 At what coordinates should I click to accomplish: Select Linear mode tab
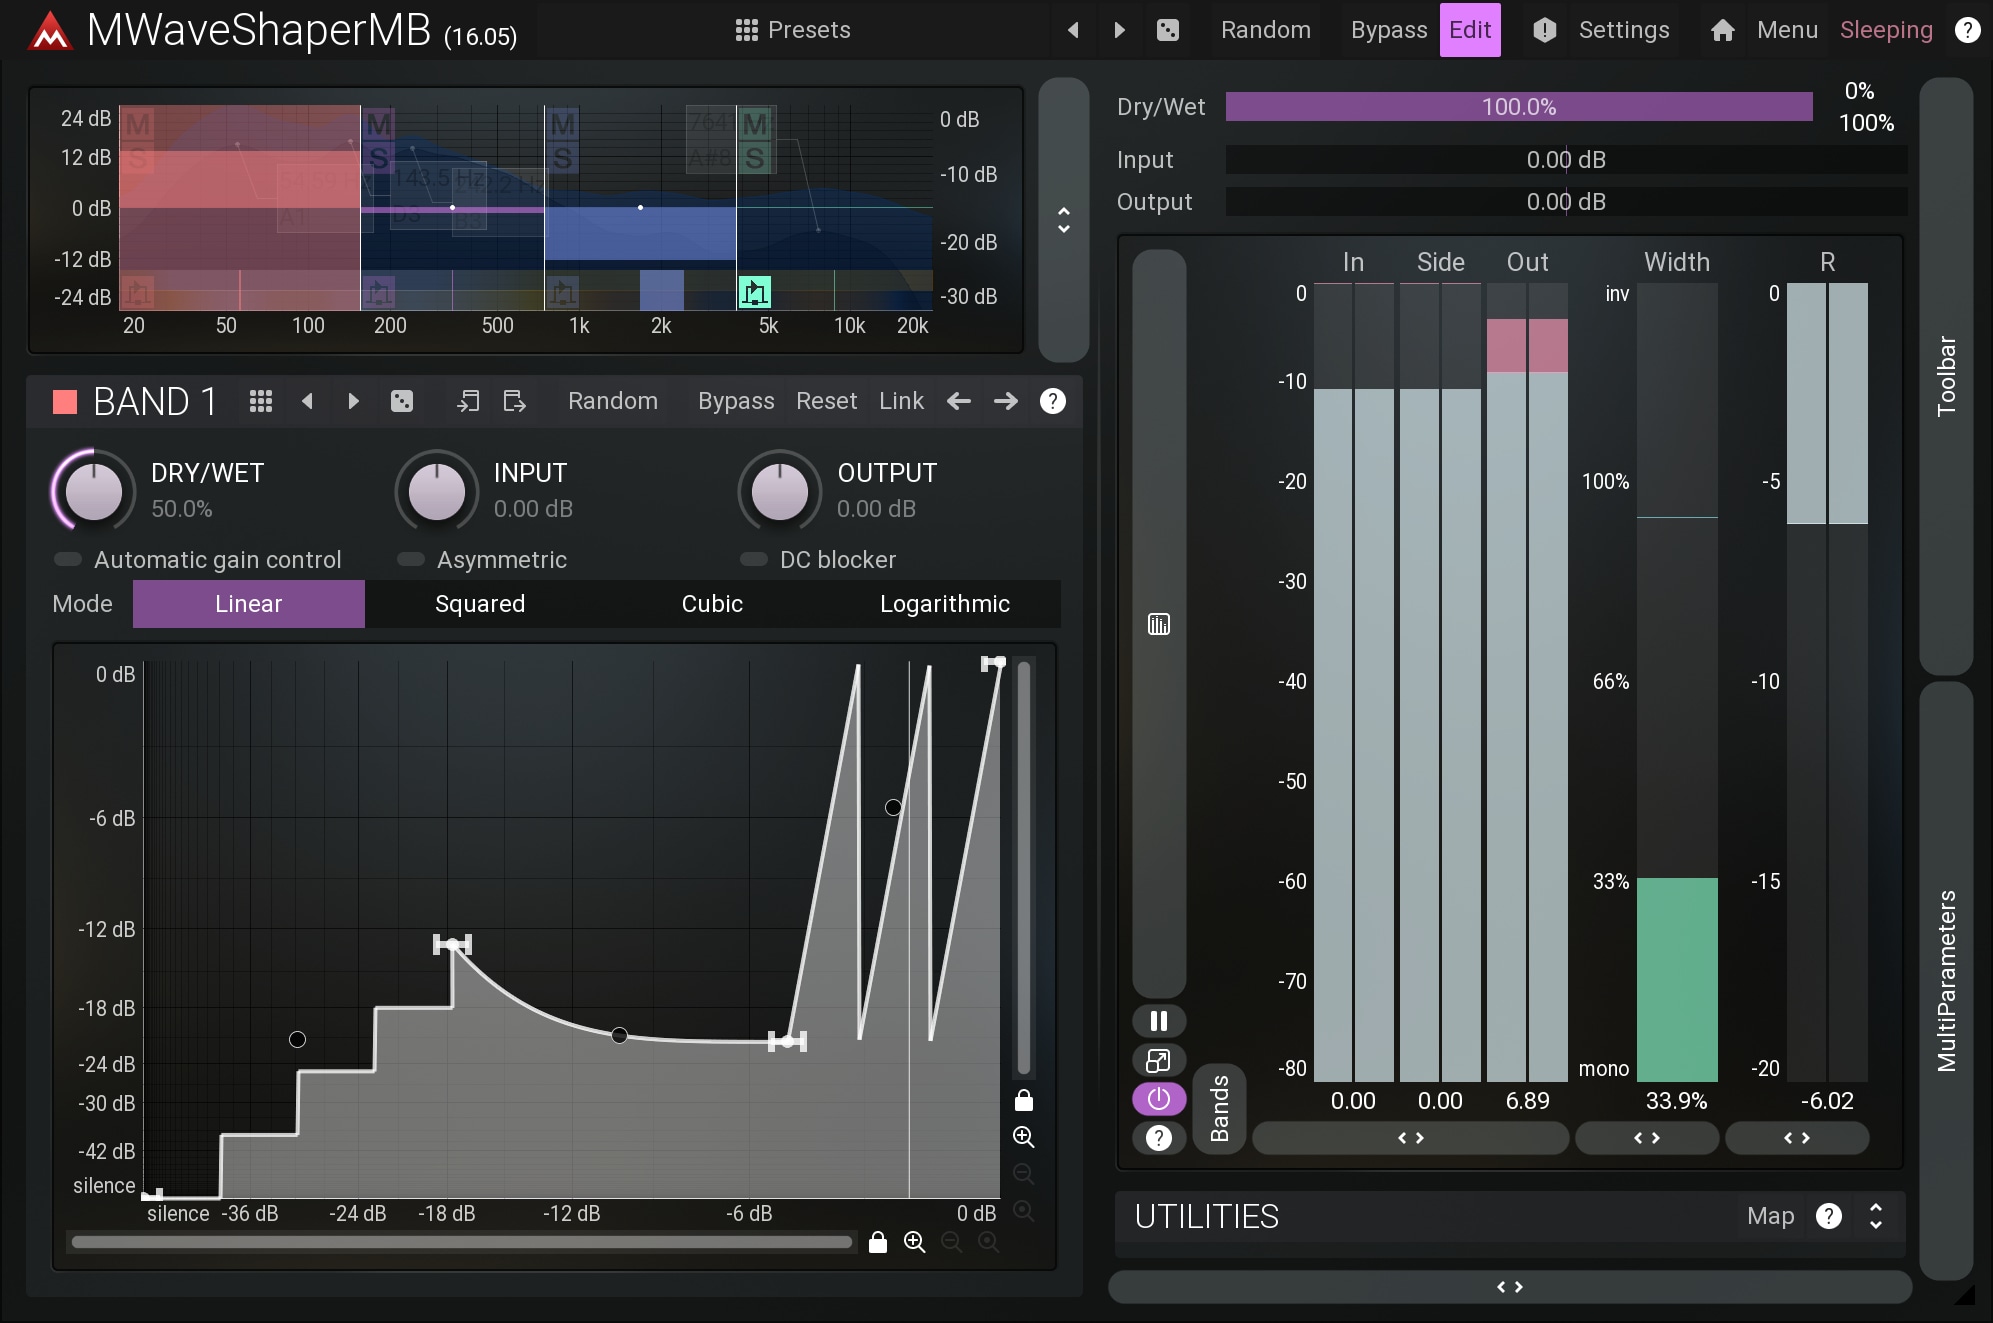(249, 604)
